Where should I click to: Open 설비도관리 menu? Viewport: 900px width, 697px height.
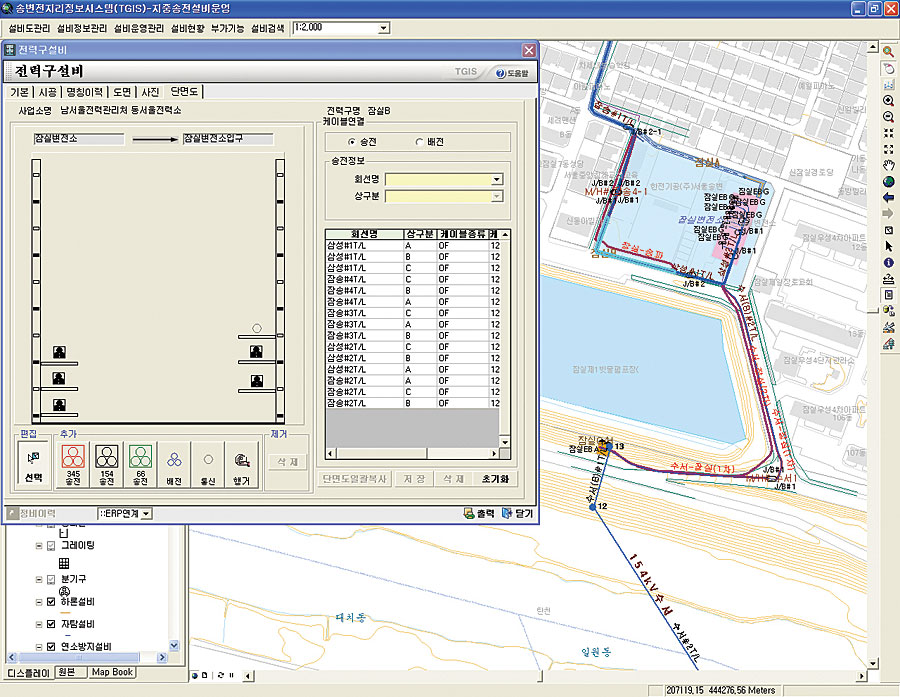[x=29, y=28]
